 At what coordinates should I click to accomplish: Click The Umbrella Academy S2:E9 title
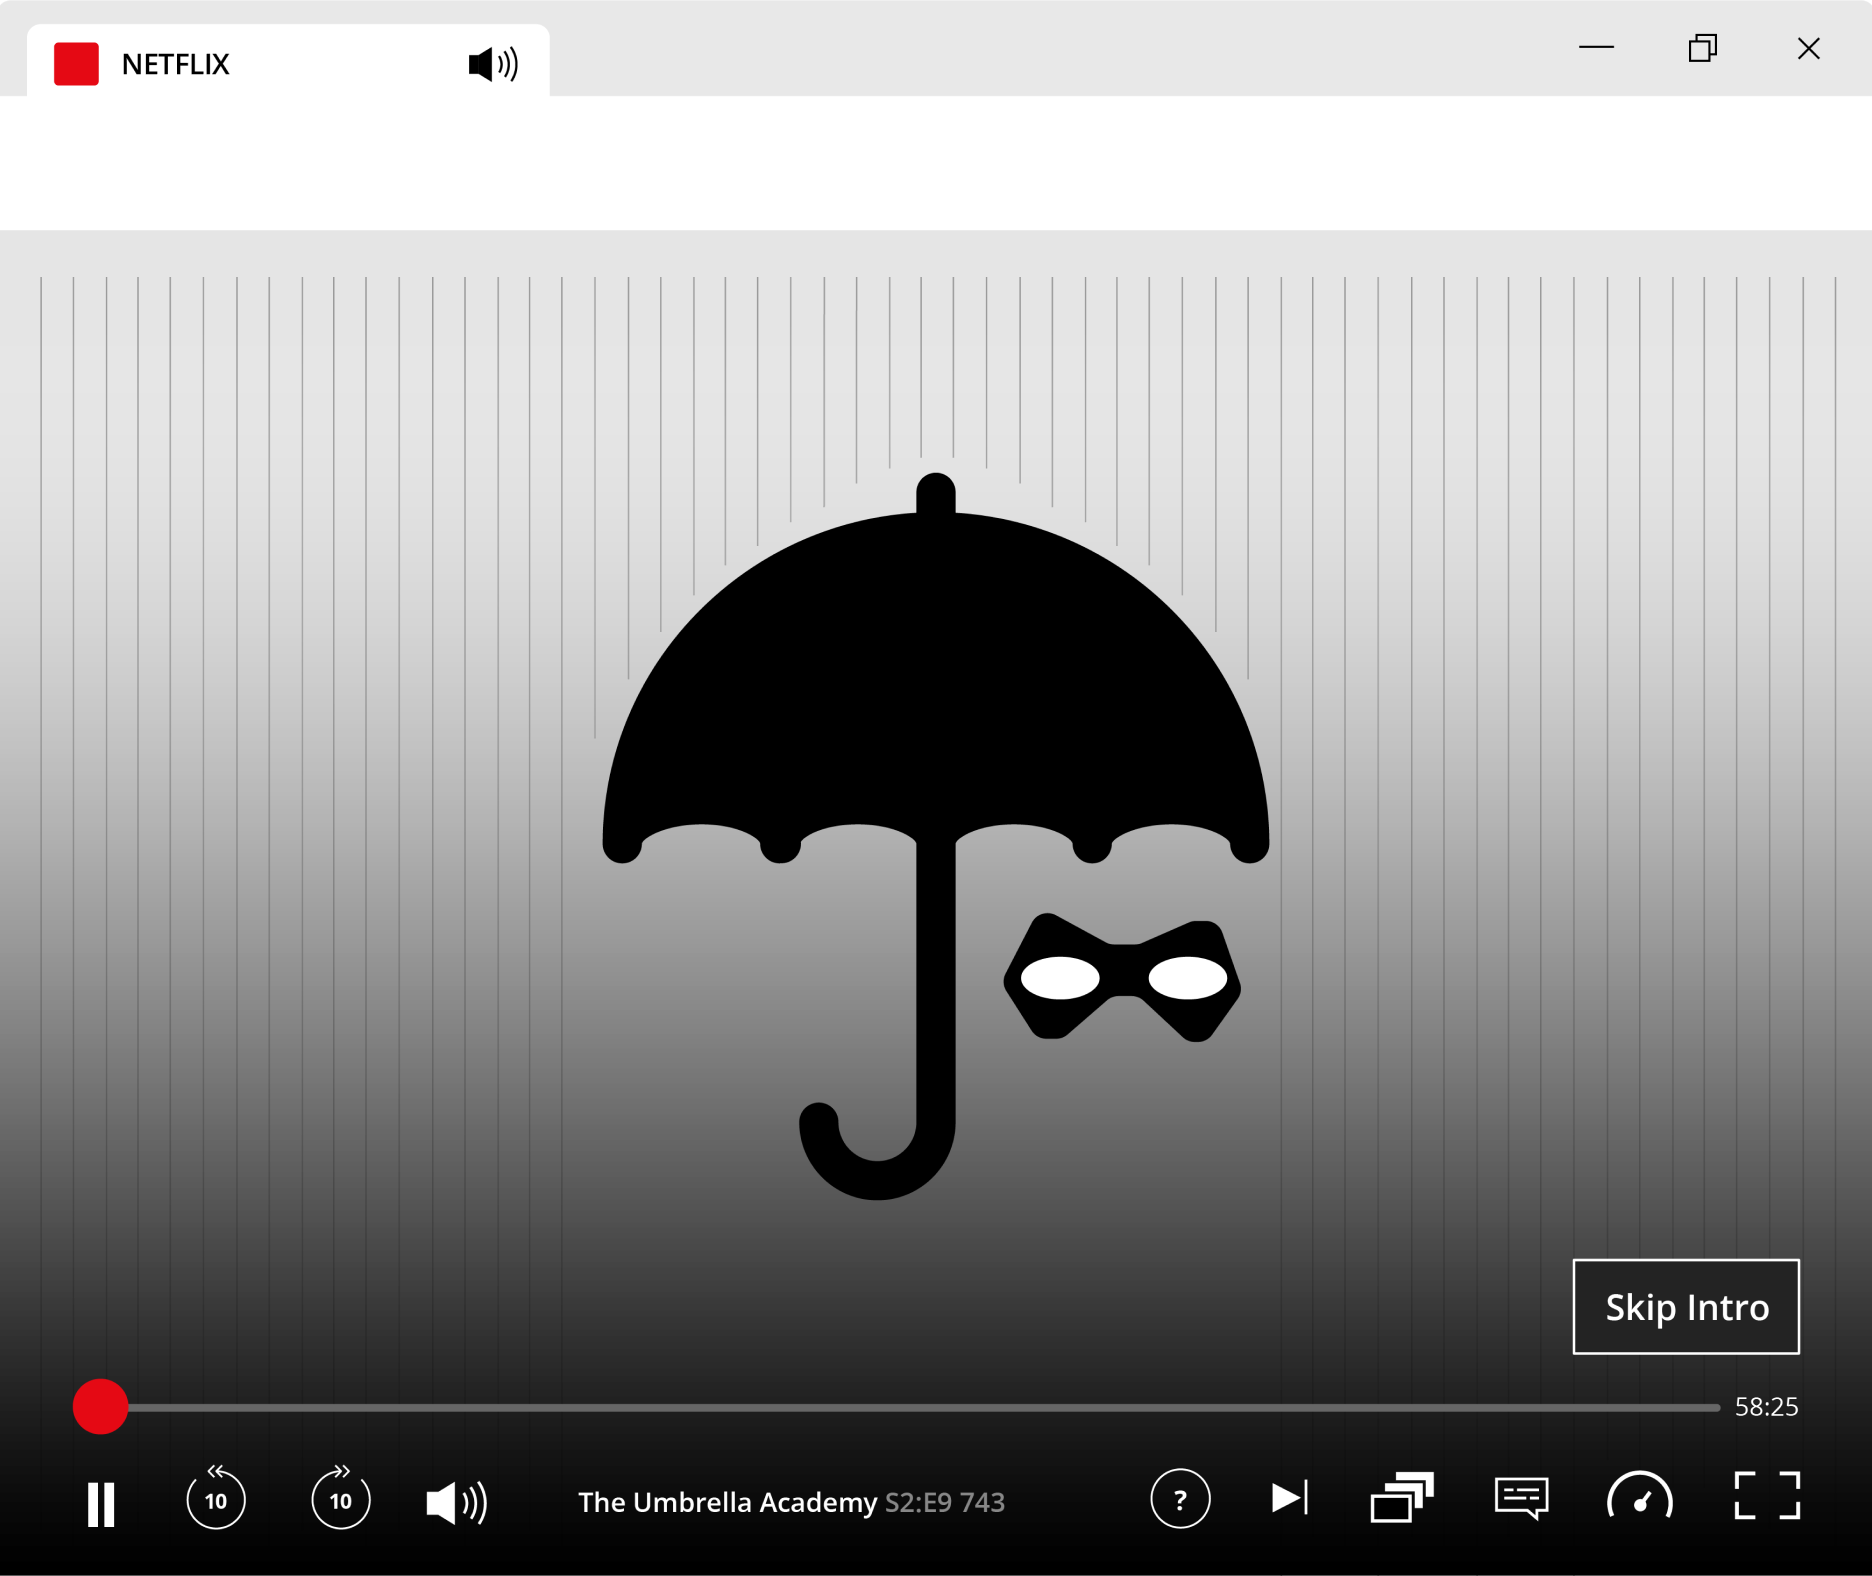pyautogui.click(x=791, y=1502)
